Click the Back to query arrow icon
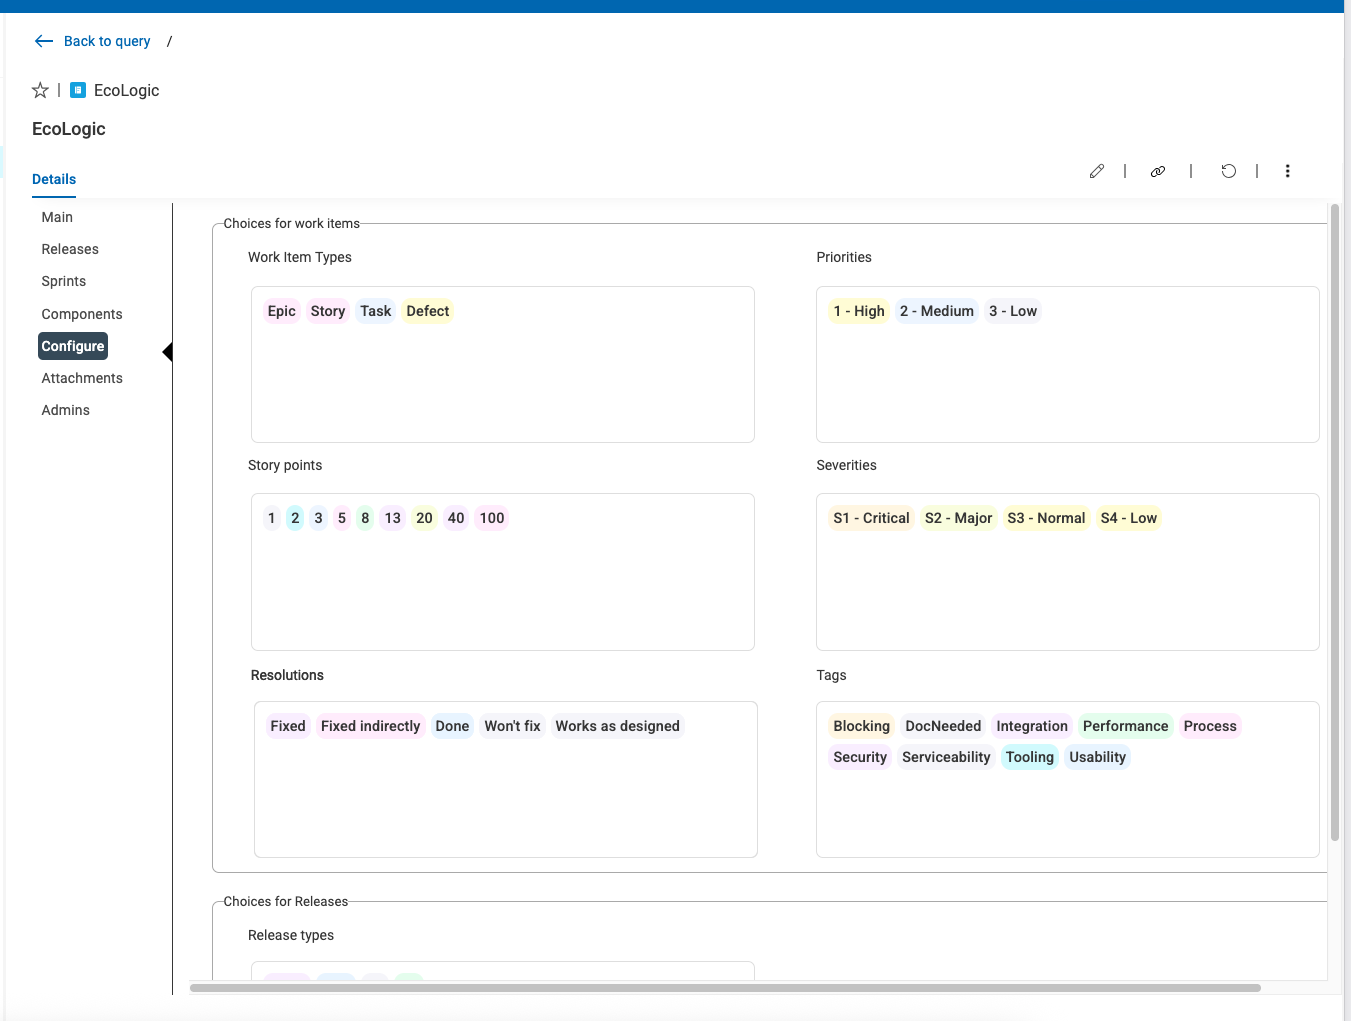Screen dimensions: 1351x1021 43,41
